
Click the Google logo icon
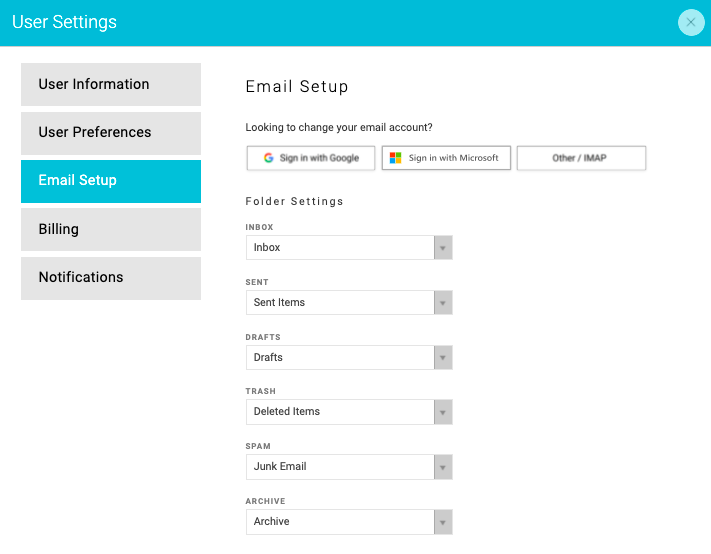268,158
